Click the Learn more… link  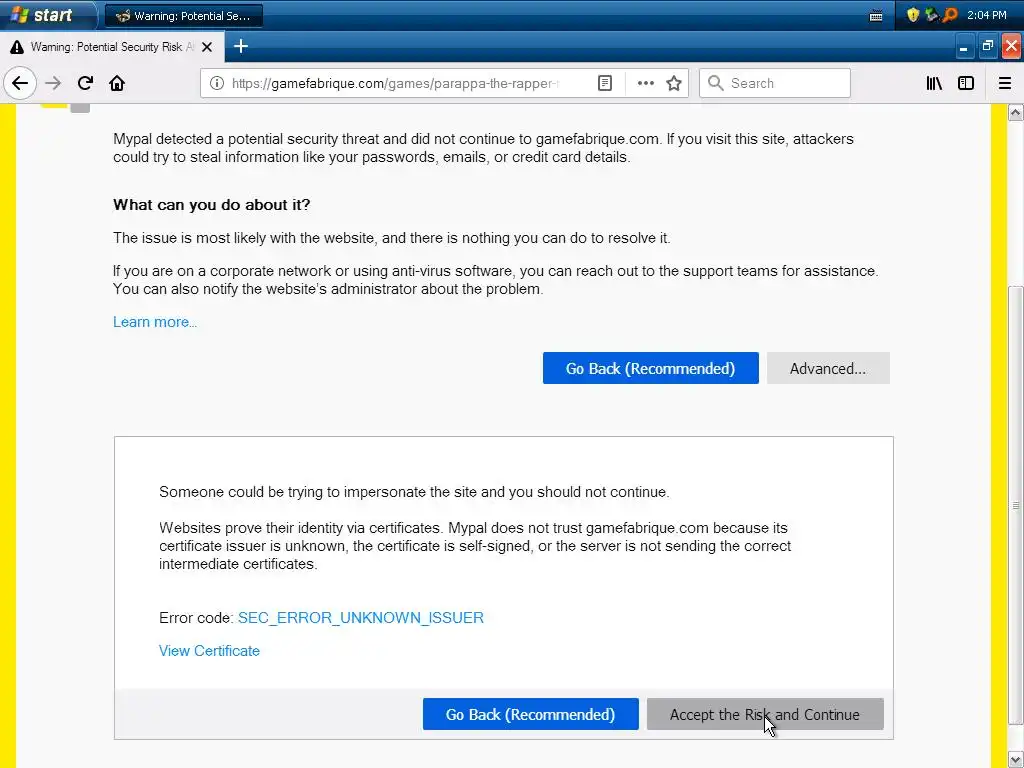point(155,322)
